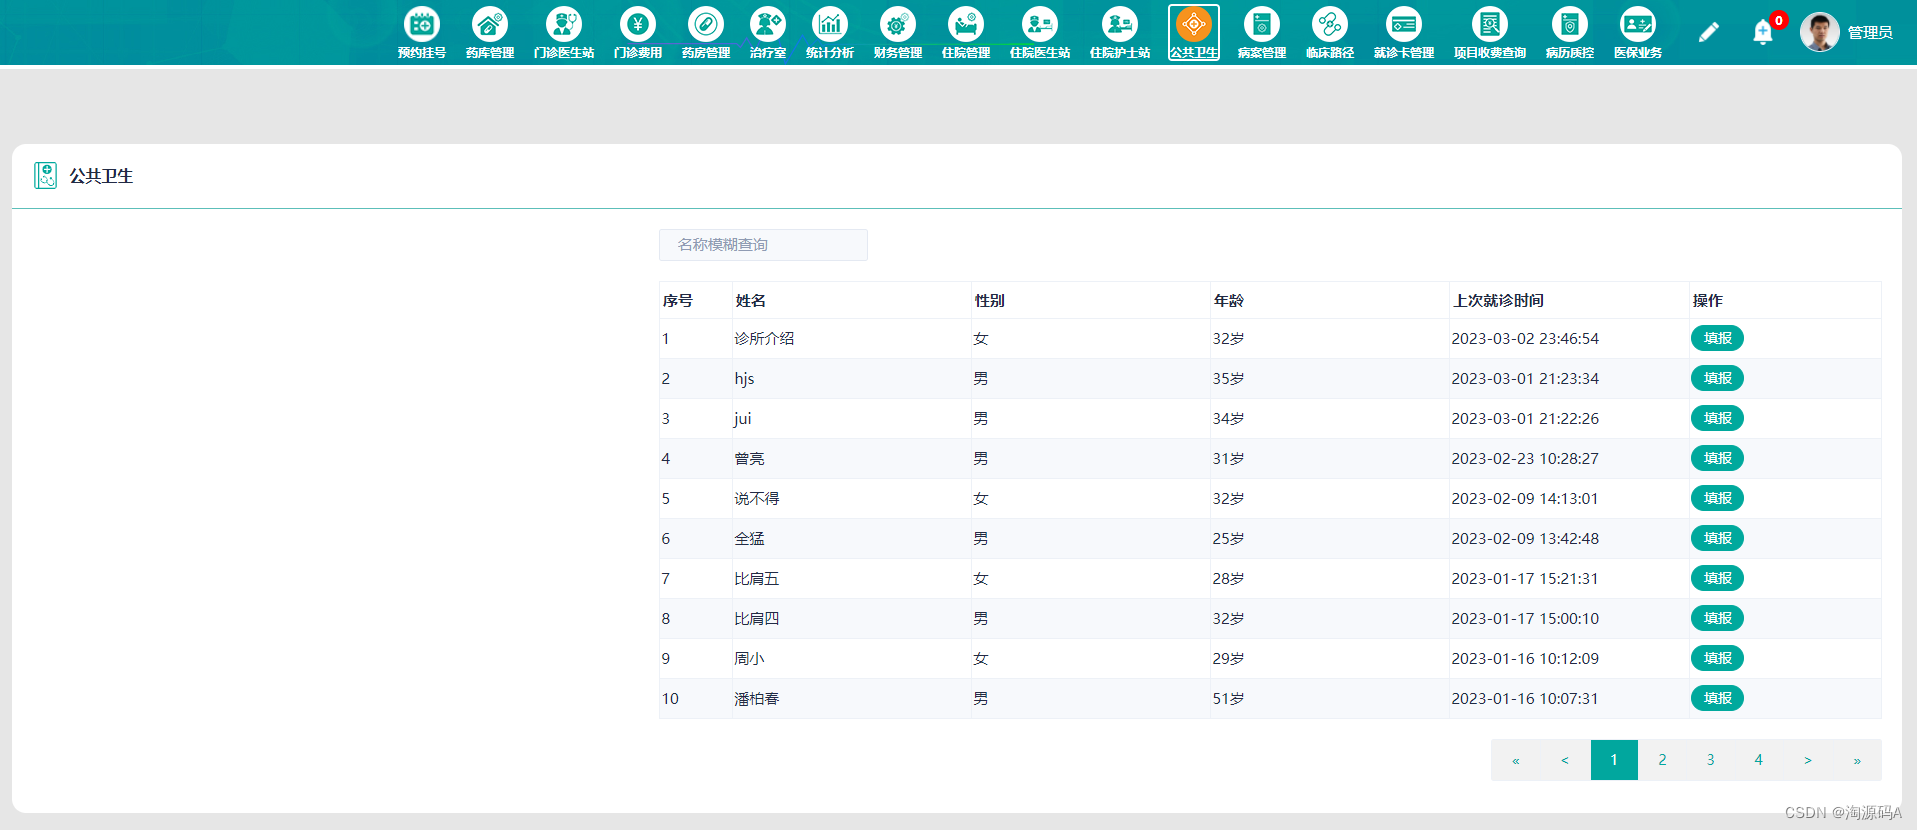Image resolution: width=1917 pixels, height=830 pixels.
Task: Click the 公共卫生 panel header icon
Action: tap(45, 176)
